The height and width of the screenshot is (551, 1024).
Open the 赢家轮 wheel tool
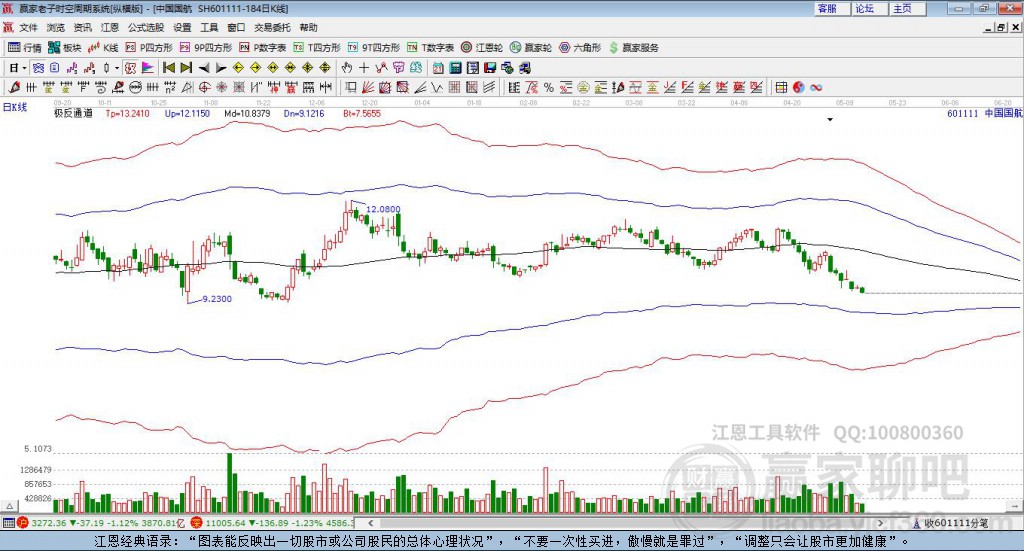pyautogui.click(x=530, y=48)
